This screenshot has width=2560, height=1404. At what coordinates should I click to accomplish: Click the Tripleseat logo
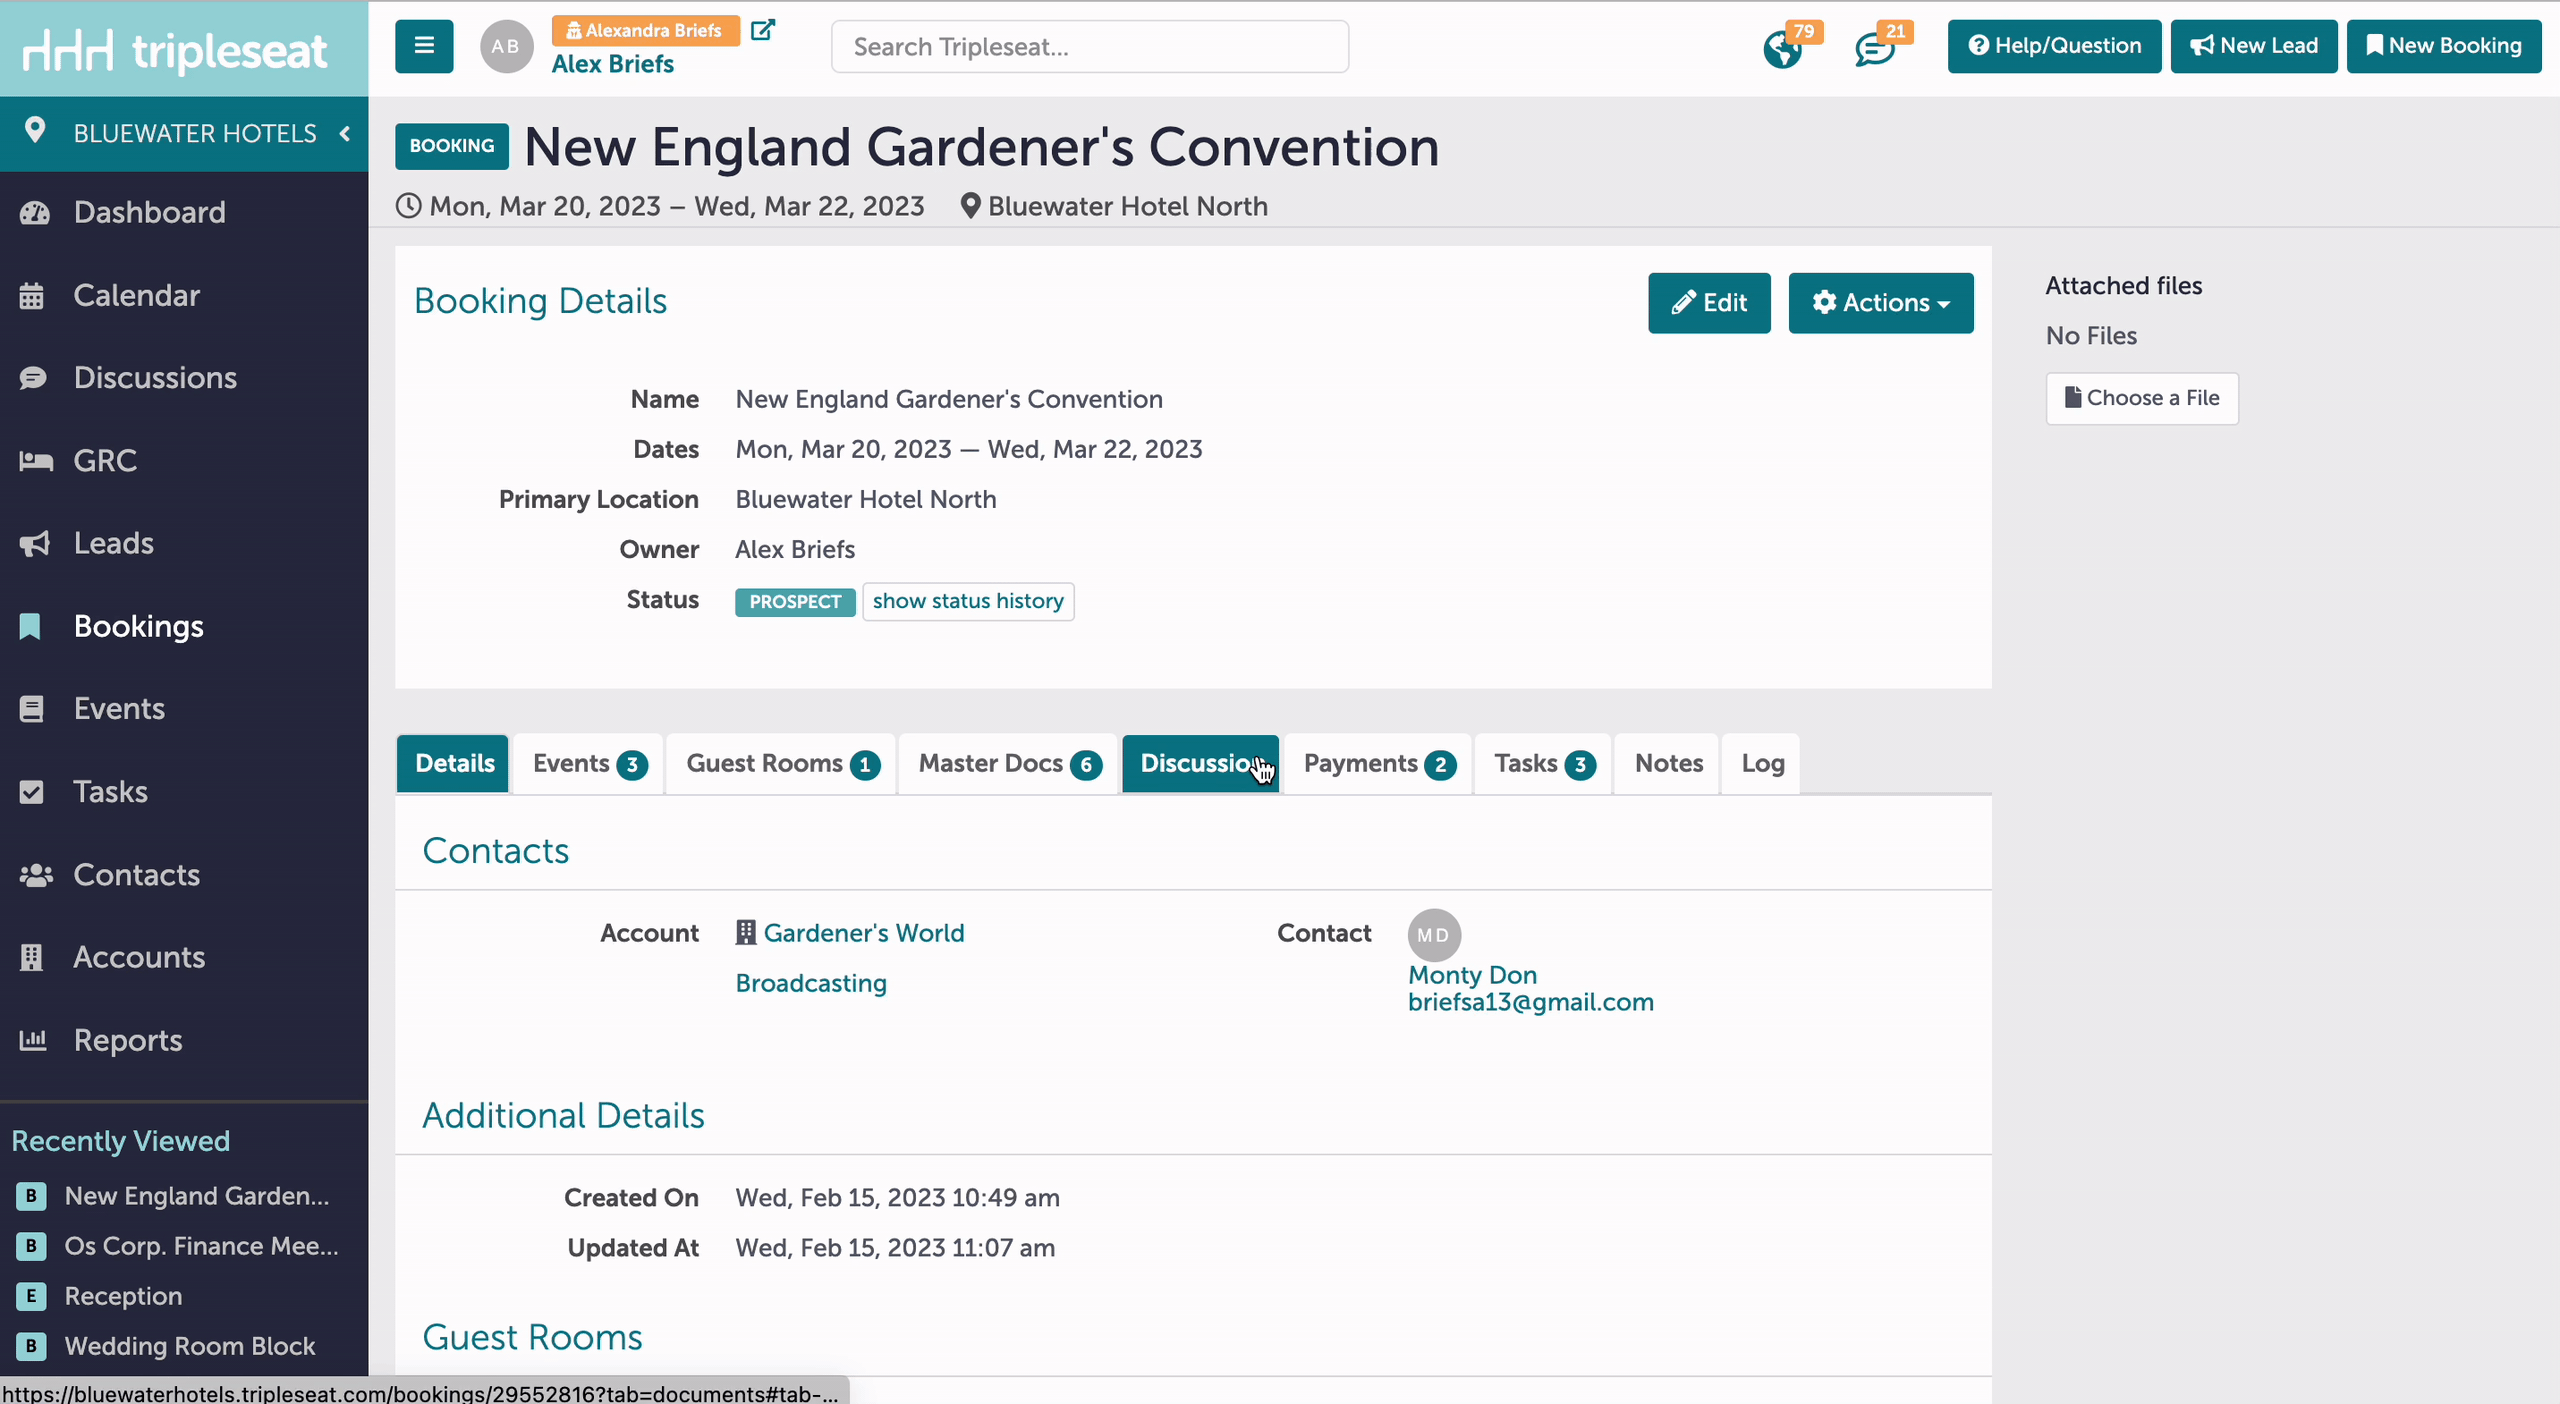pos(175,50)
